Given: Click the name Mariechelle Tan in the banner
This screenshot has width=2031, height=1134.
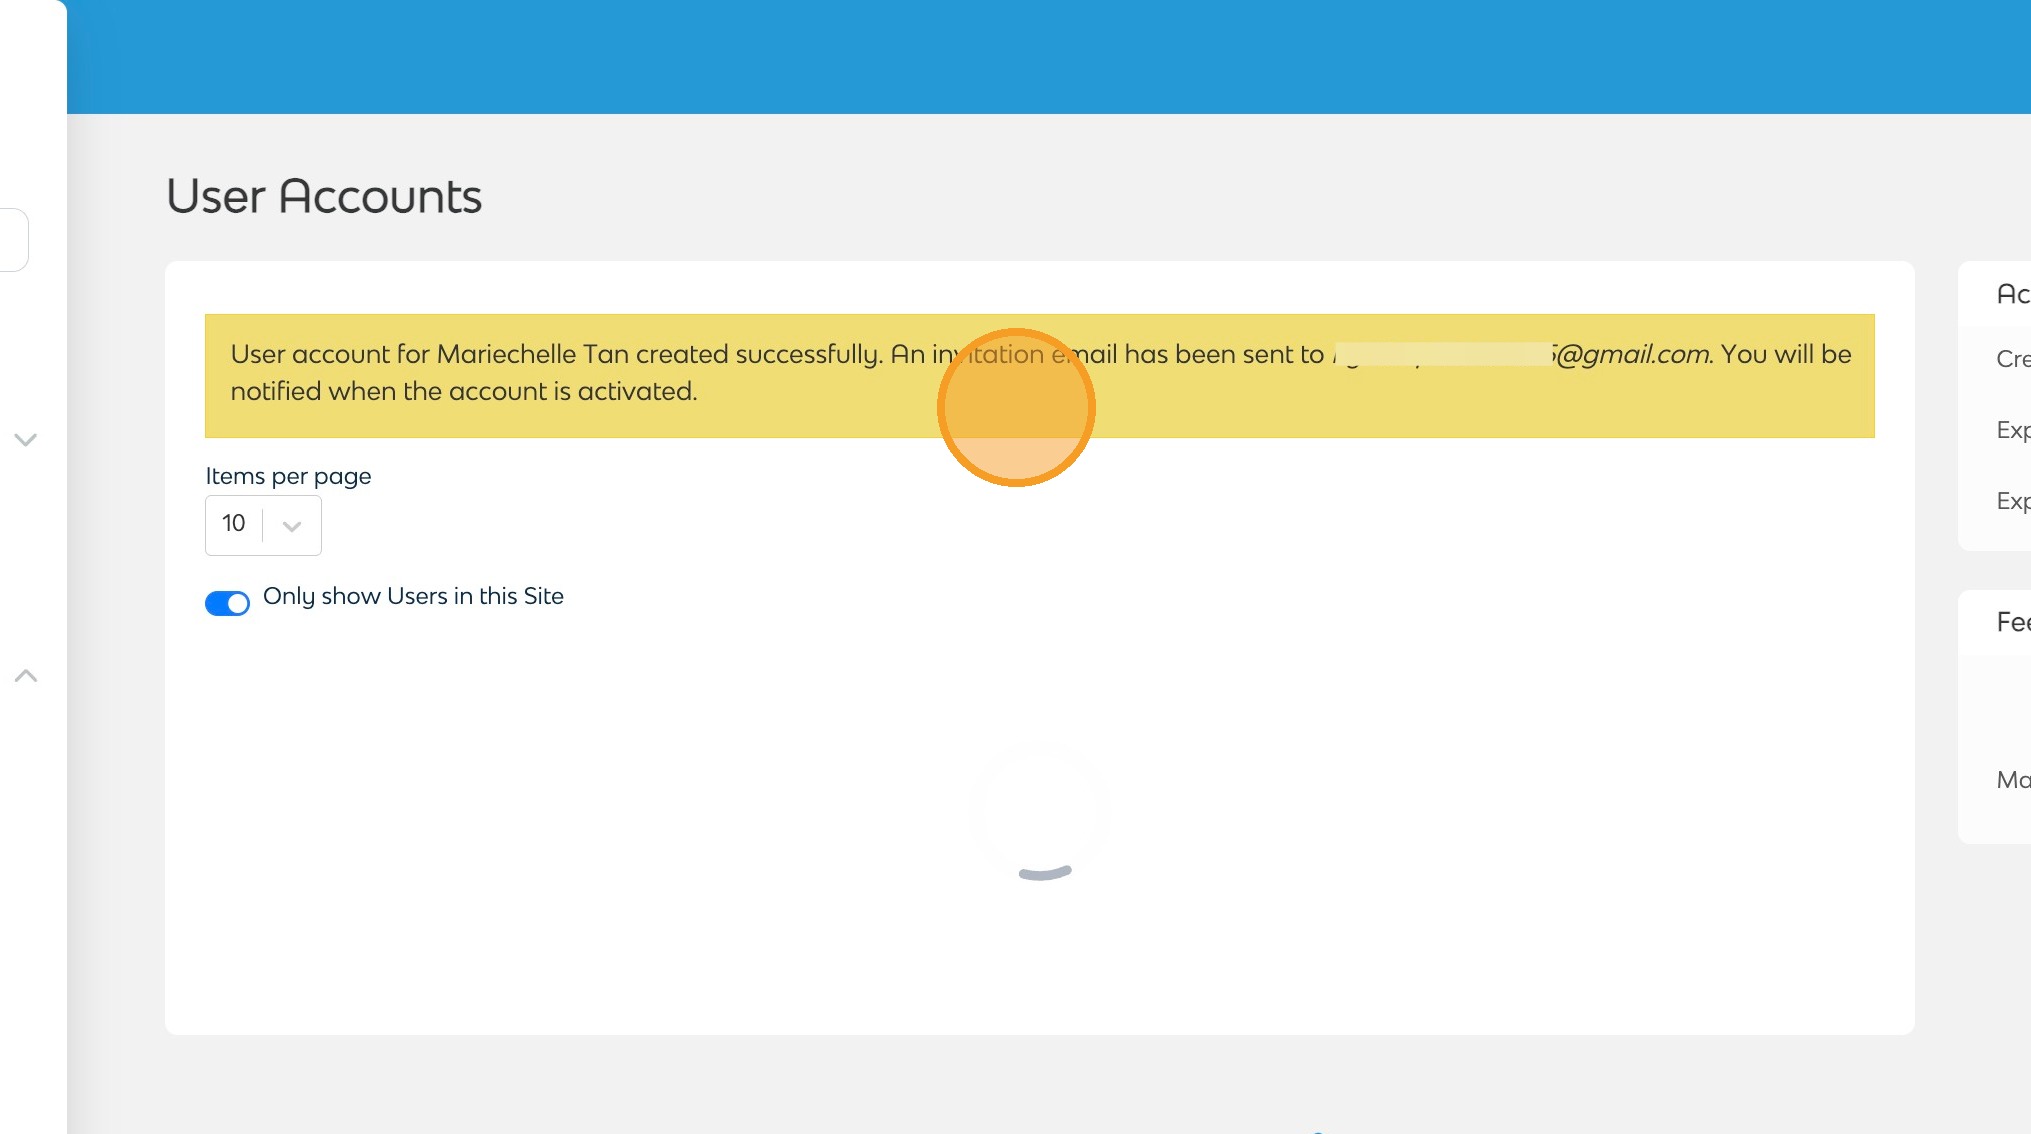Looking at the screenshot, I should click(532, 354).
